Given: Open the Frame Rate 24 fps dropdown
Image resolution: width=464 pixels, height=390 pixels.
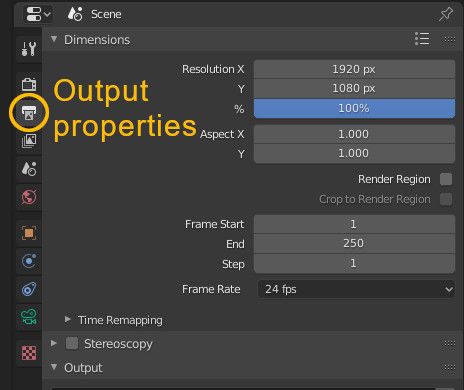Looking at the screenshot, I should 356,289.
